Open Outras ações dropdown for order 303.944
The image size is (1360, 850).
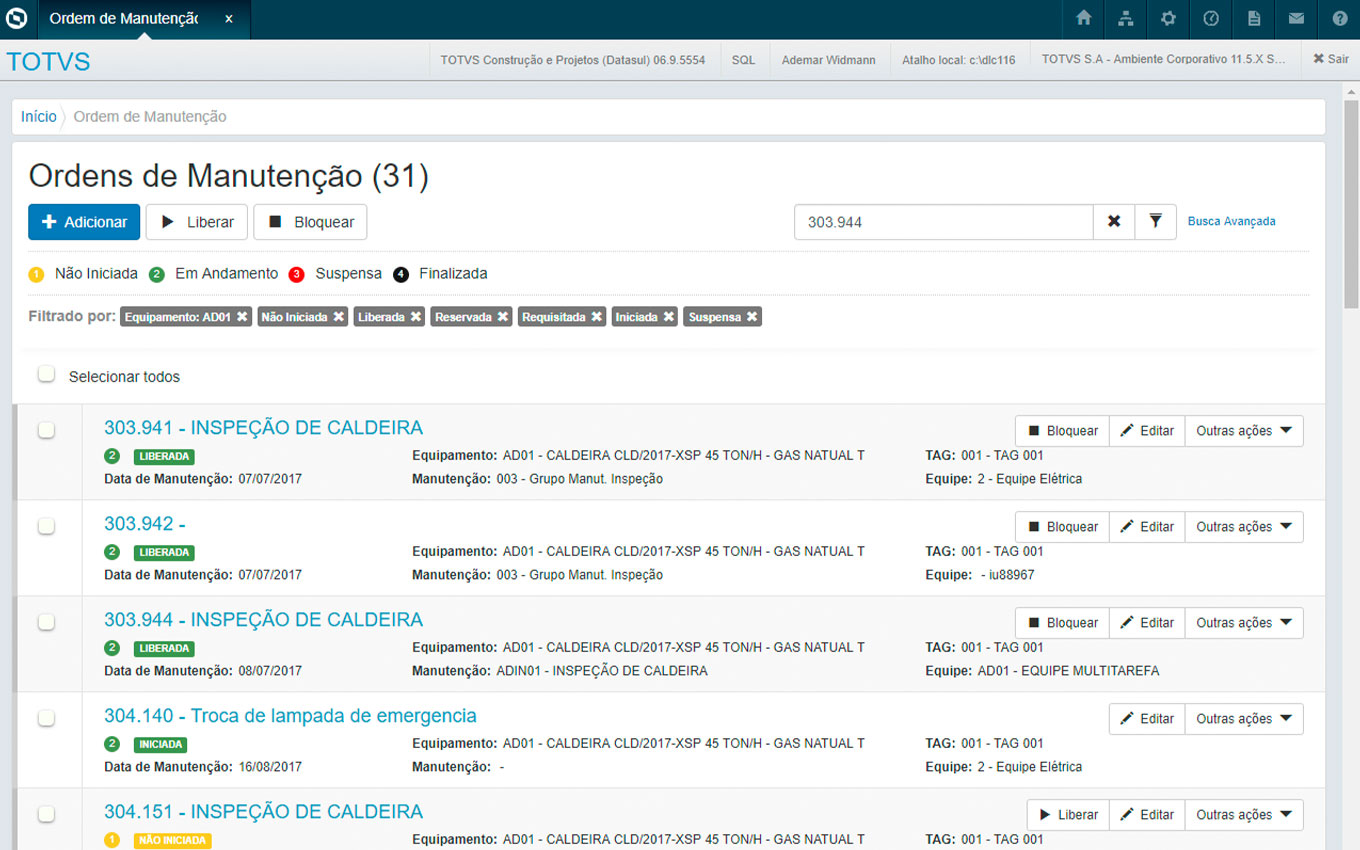point(1244,623)
